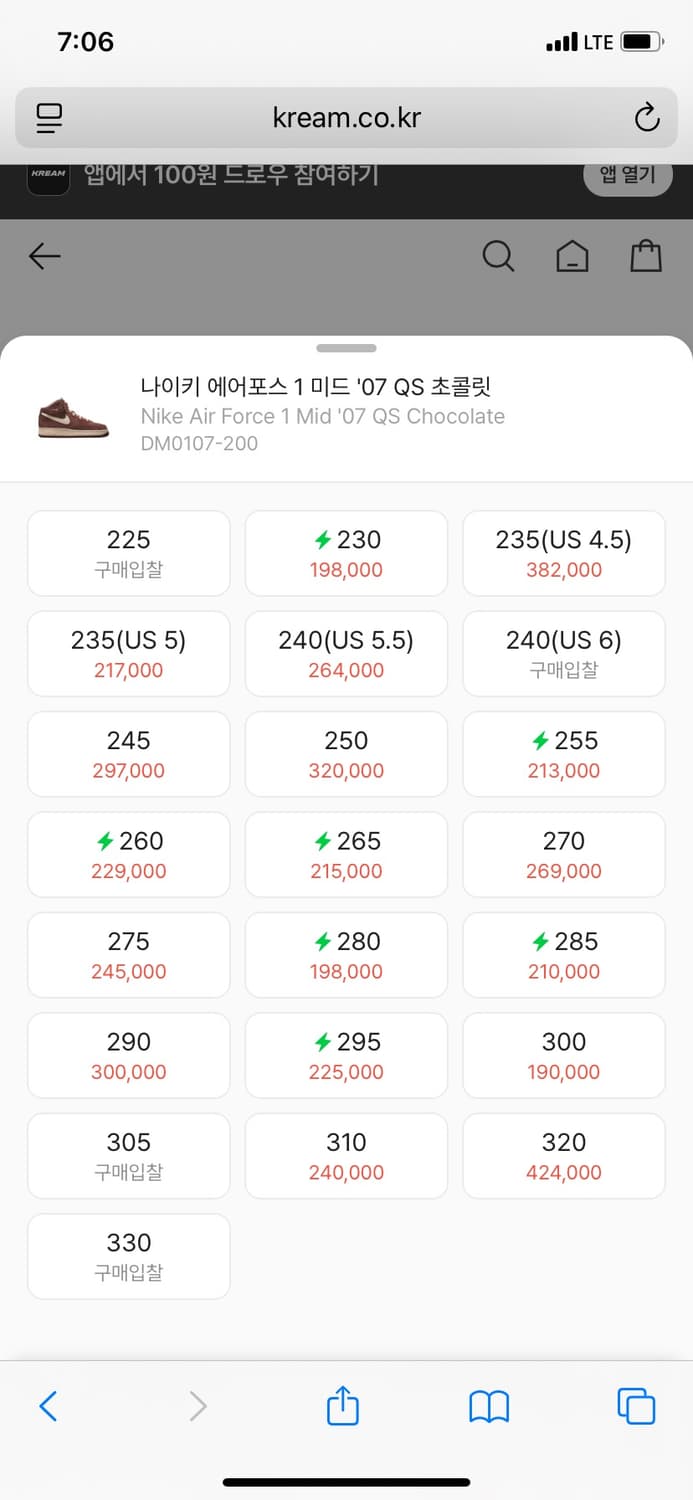Reload the page in Safari
This screenshot has height=1500, width=693.
(647, 118)
